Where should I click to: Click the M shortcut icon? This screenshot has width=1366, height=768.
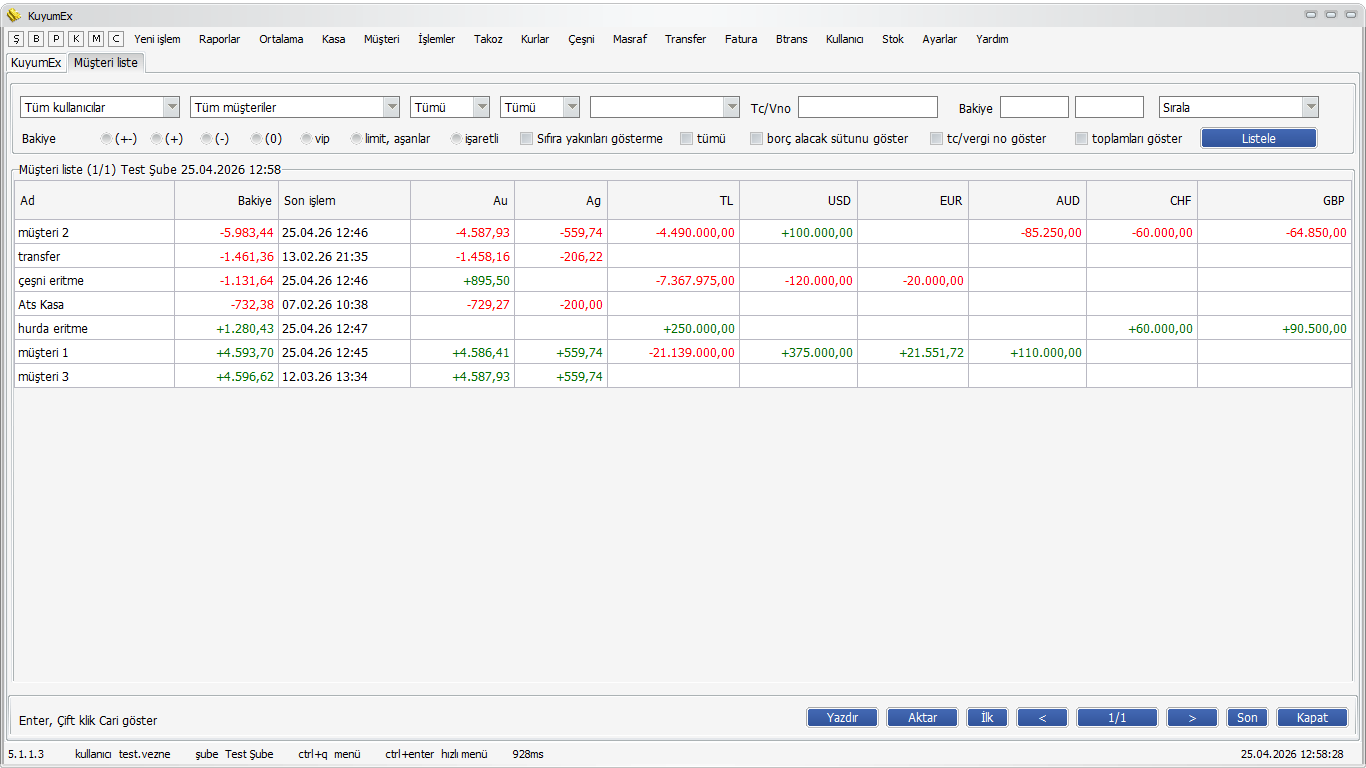pyautogui.click(x=96, y=39)
